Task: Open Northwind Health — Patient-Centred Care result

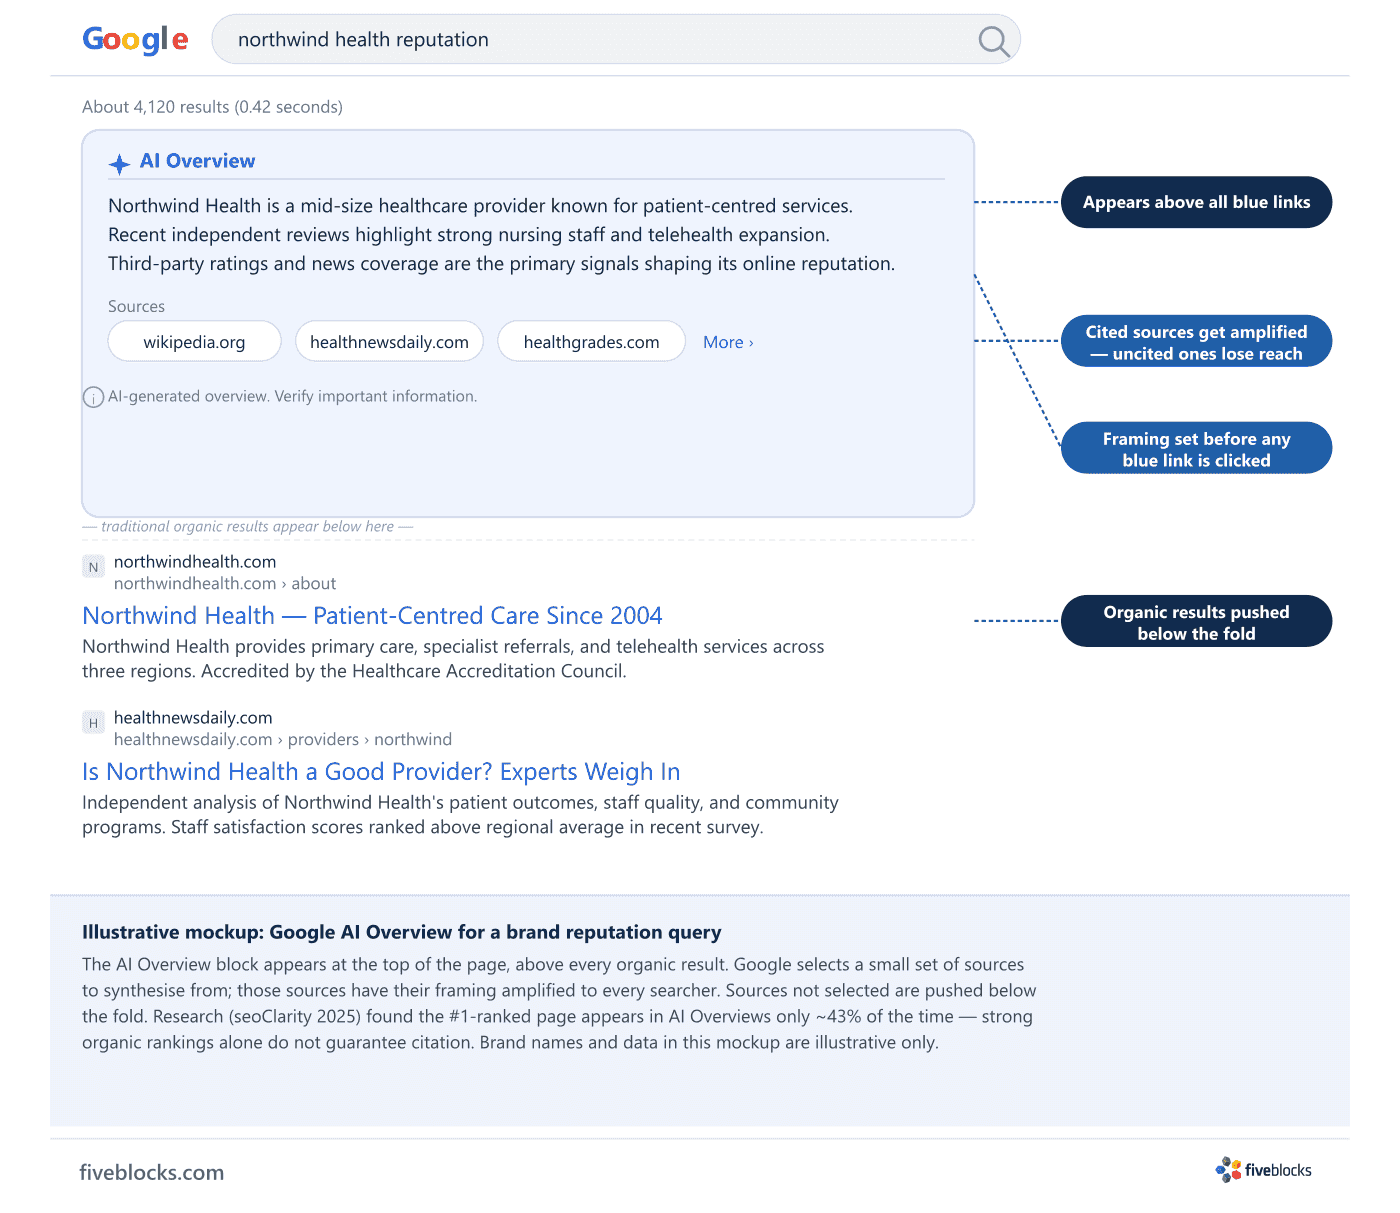Action: [372, 615]
